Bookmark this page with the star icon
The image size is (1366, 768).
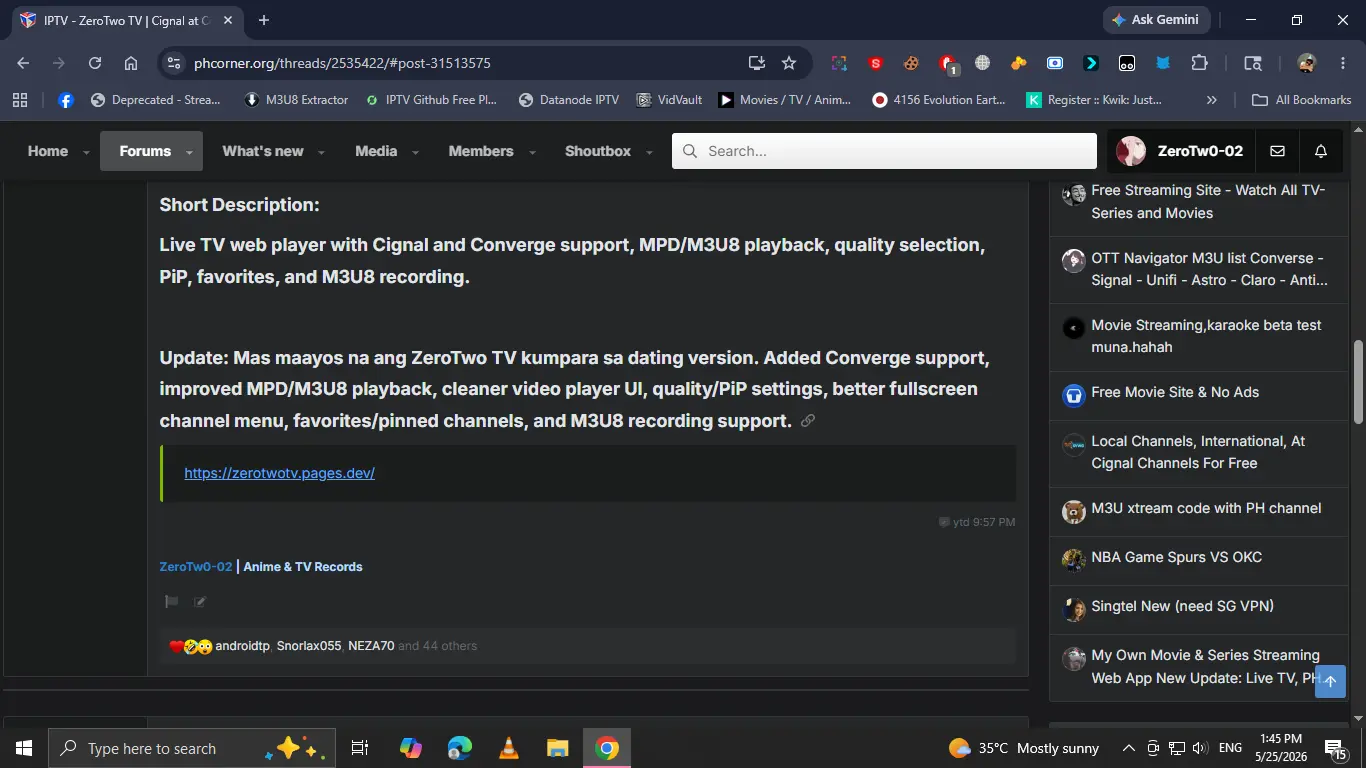(x=789, y=63)
